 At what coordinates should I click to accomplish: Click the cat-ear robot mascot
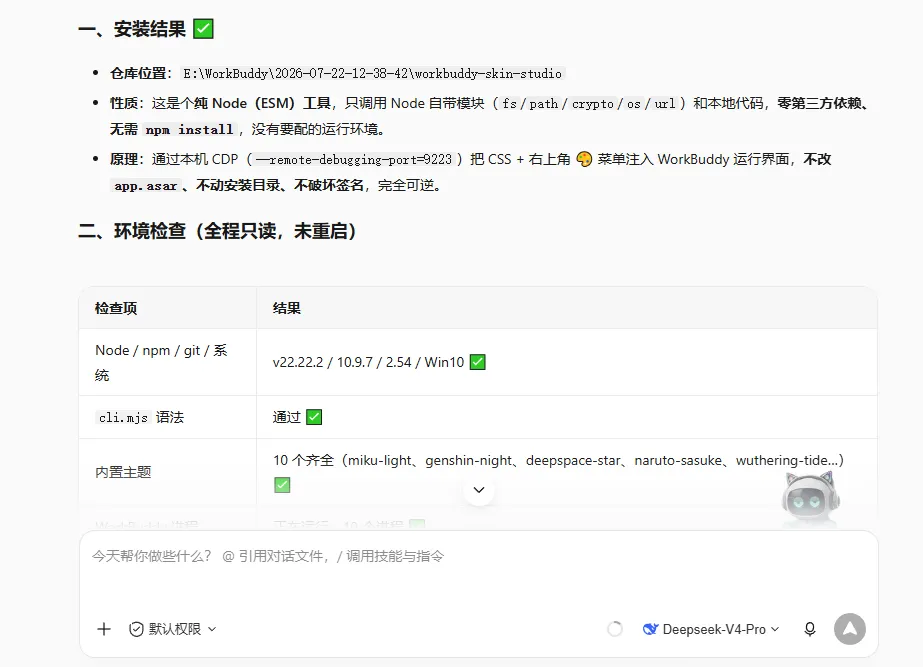(811, 497)
